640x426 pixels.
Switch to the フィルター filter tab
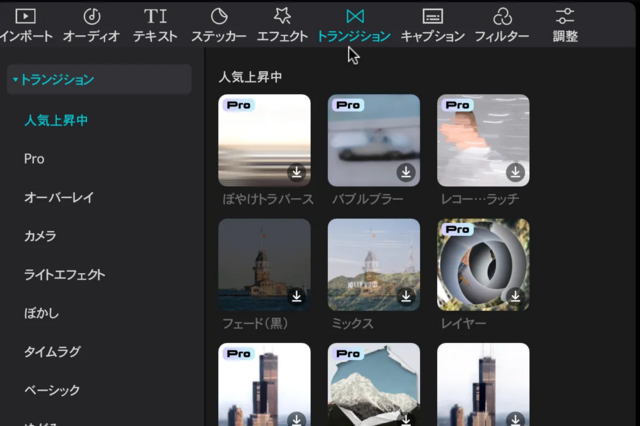point(502,25)
